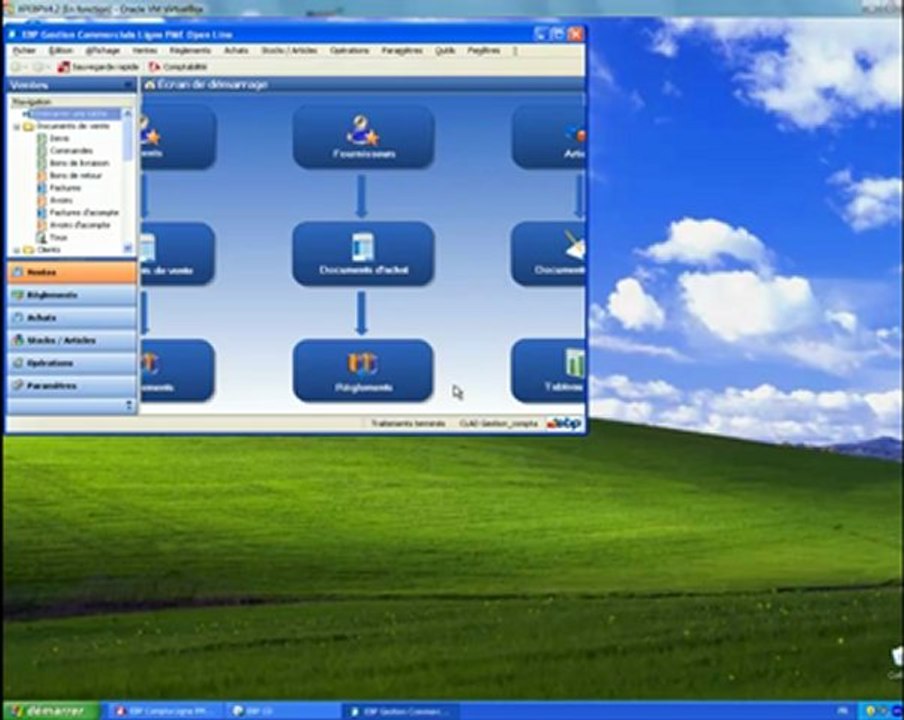Image resolution: width=904 pixels, height=720 pixels.
Task: Select Bons de retour in the tree
Action: click(76, 175)
